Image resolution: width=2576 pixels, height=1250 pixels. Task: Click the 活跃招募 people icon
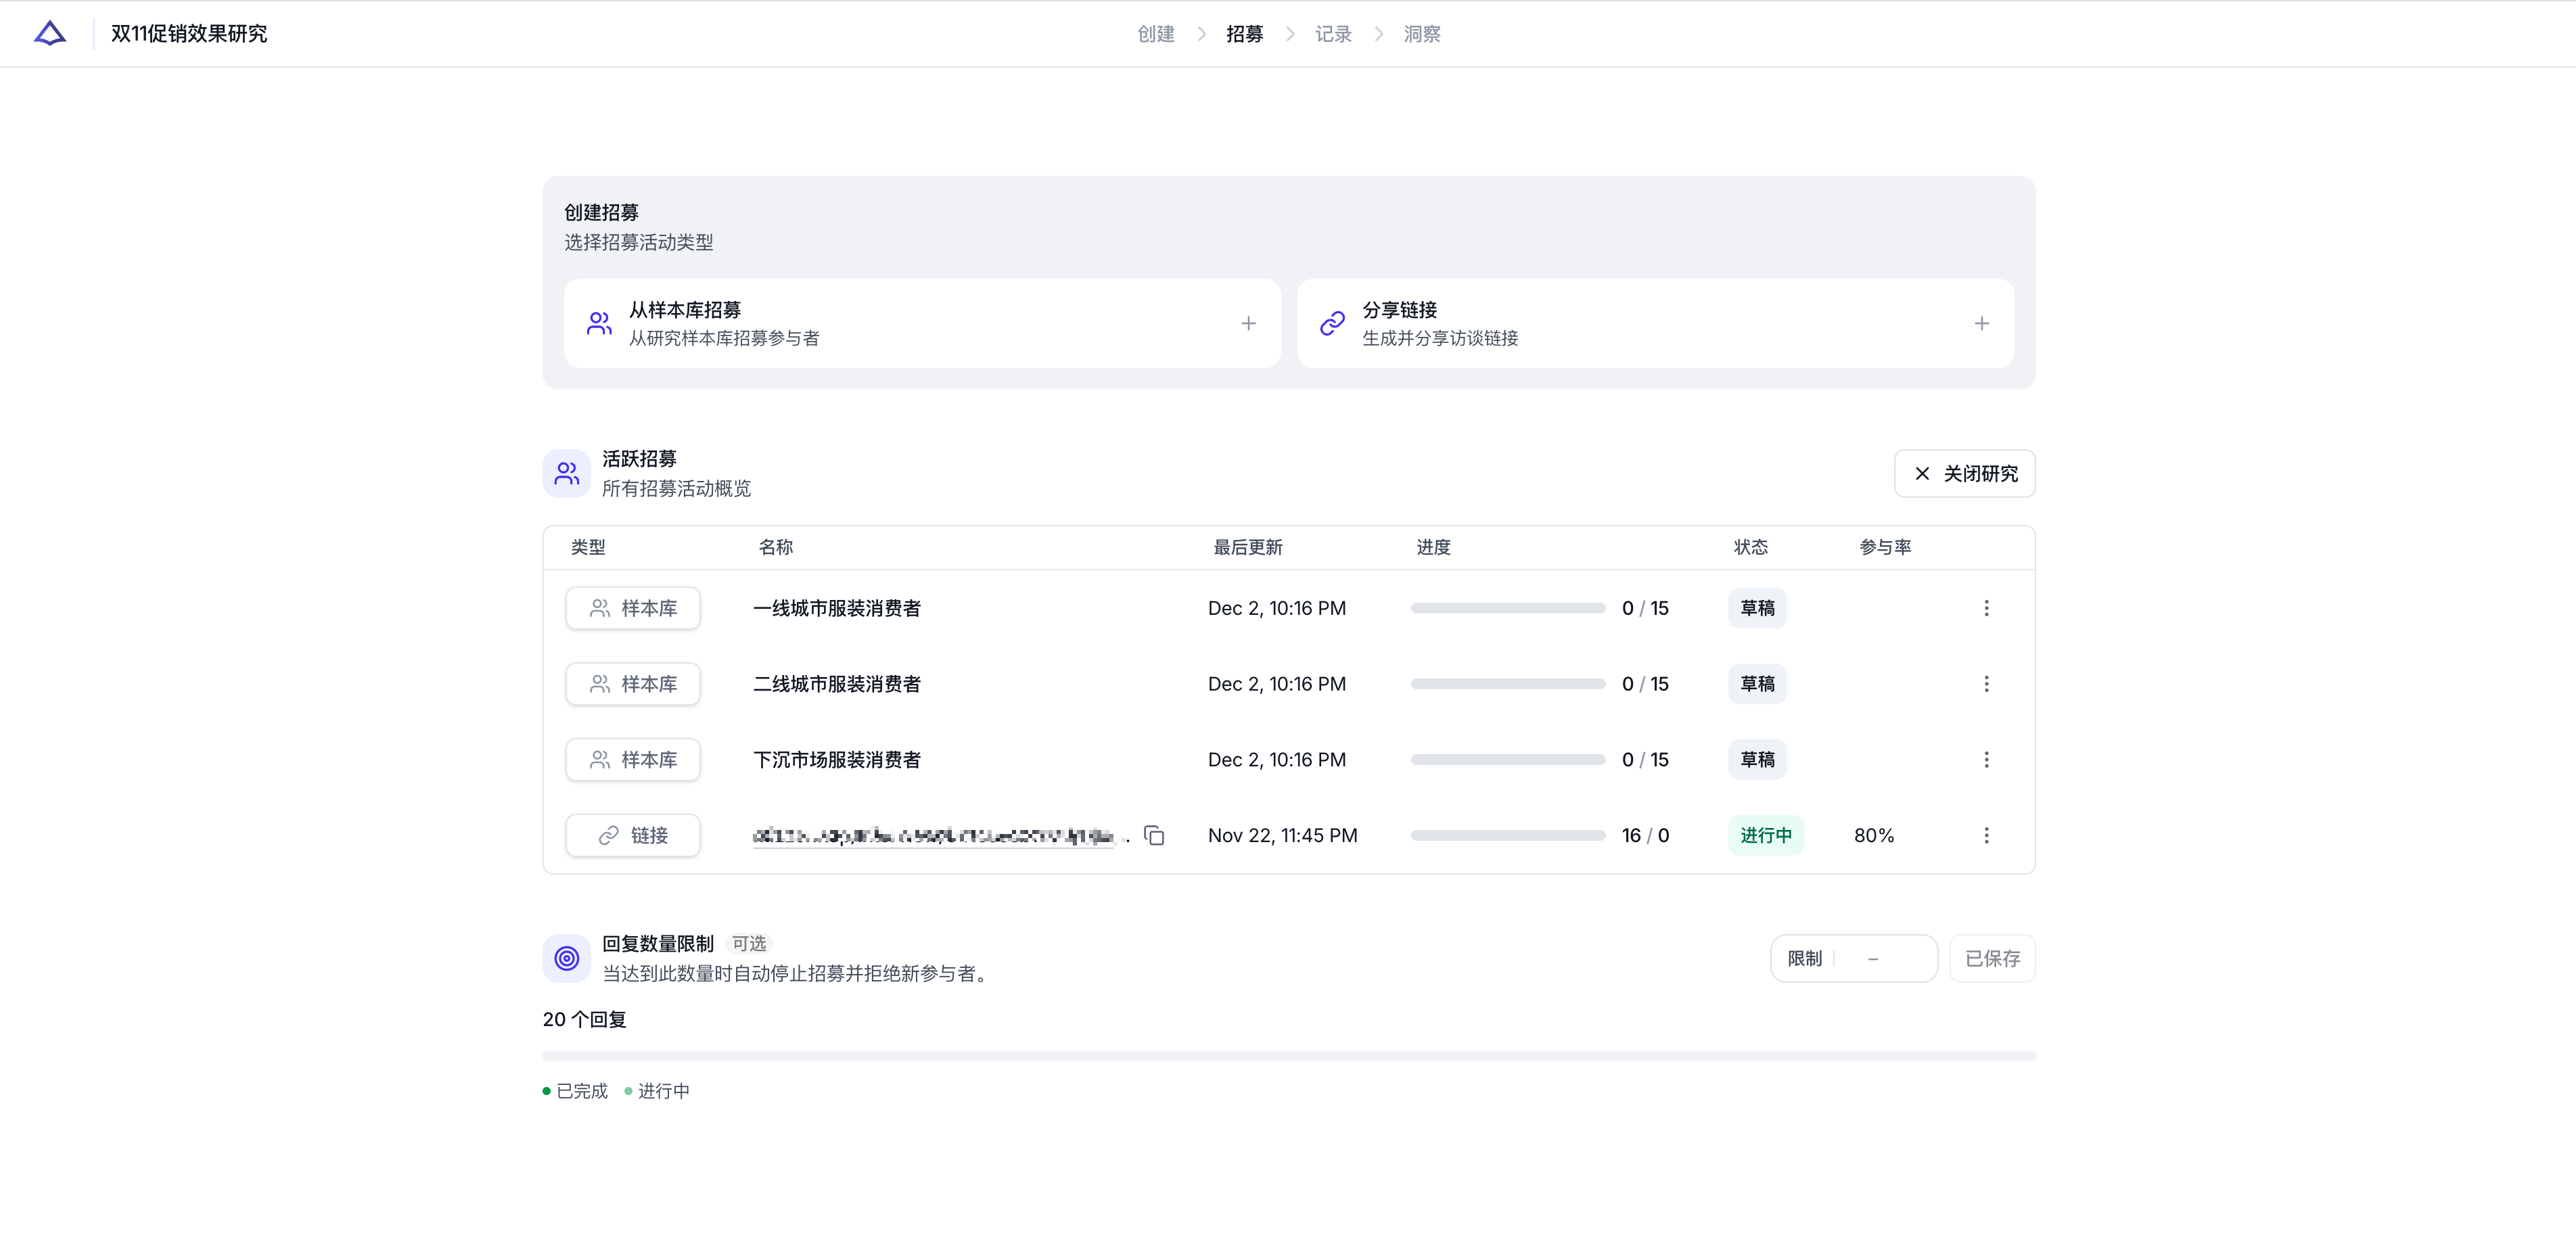pos(567,473)
